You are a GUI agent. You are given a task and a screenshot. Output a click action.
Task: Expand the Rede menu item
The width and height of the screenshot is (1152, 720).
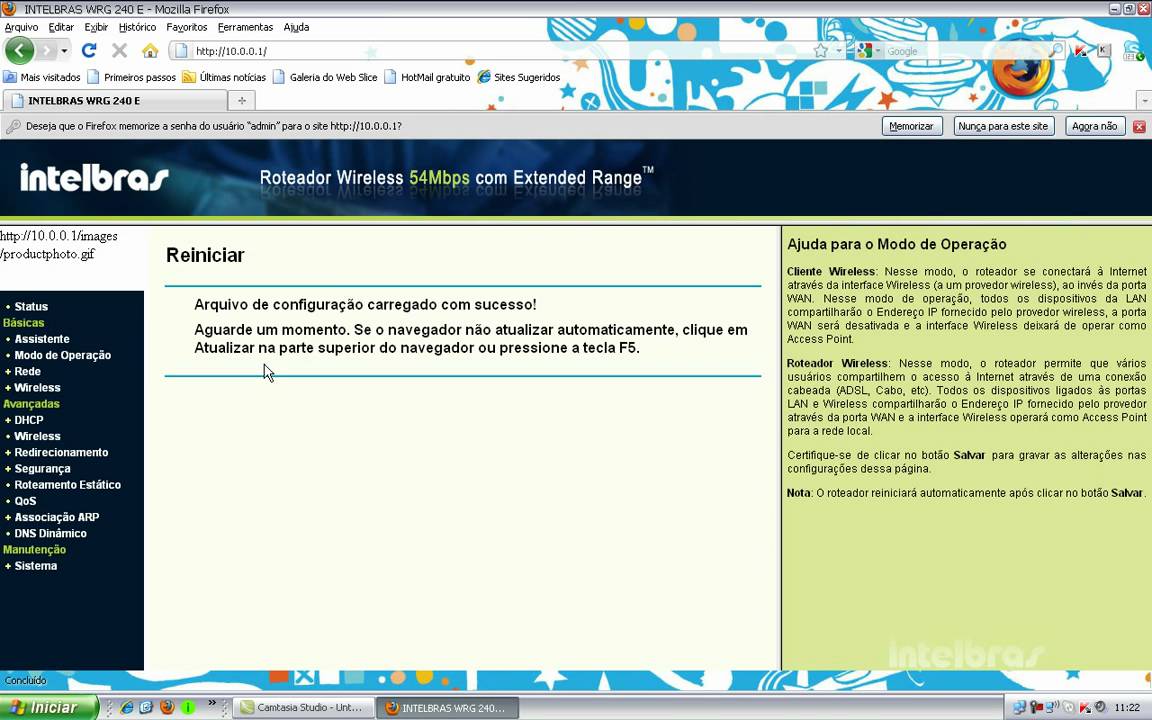pos(27,371)
